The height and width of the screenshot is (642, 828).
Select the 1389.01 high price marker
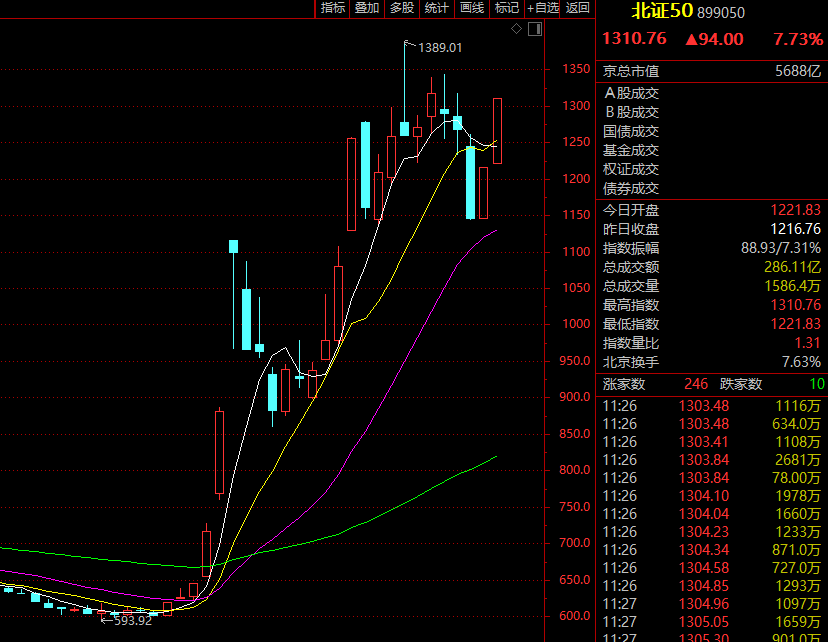point(440,47)
